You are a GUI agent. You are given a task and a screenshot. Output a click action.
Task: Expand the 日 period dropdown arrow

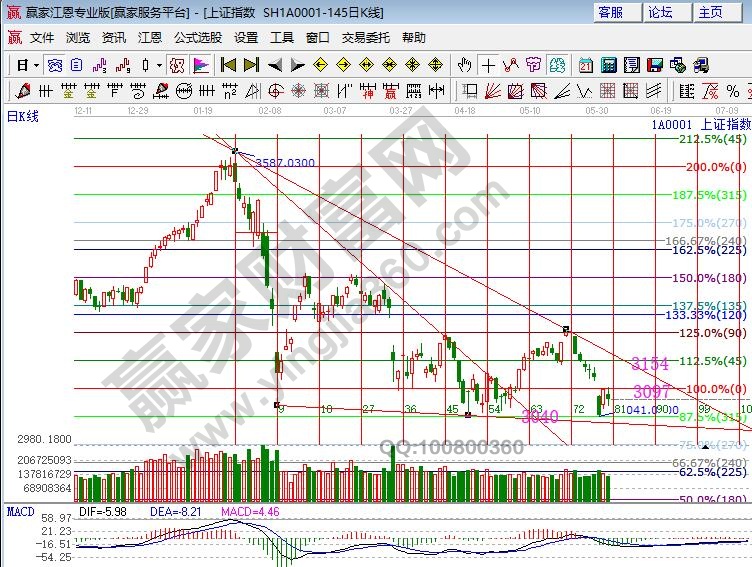coord(36,65)
